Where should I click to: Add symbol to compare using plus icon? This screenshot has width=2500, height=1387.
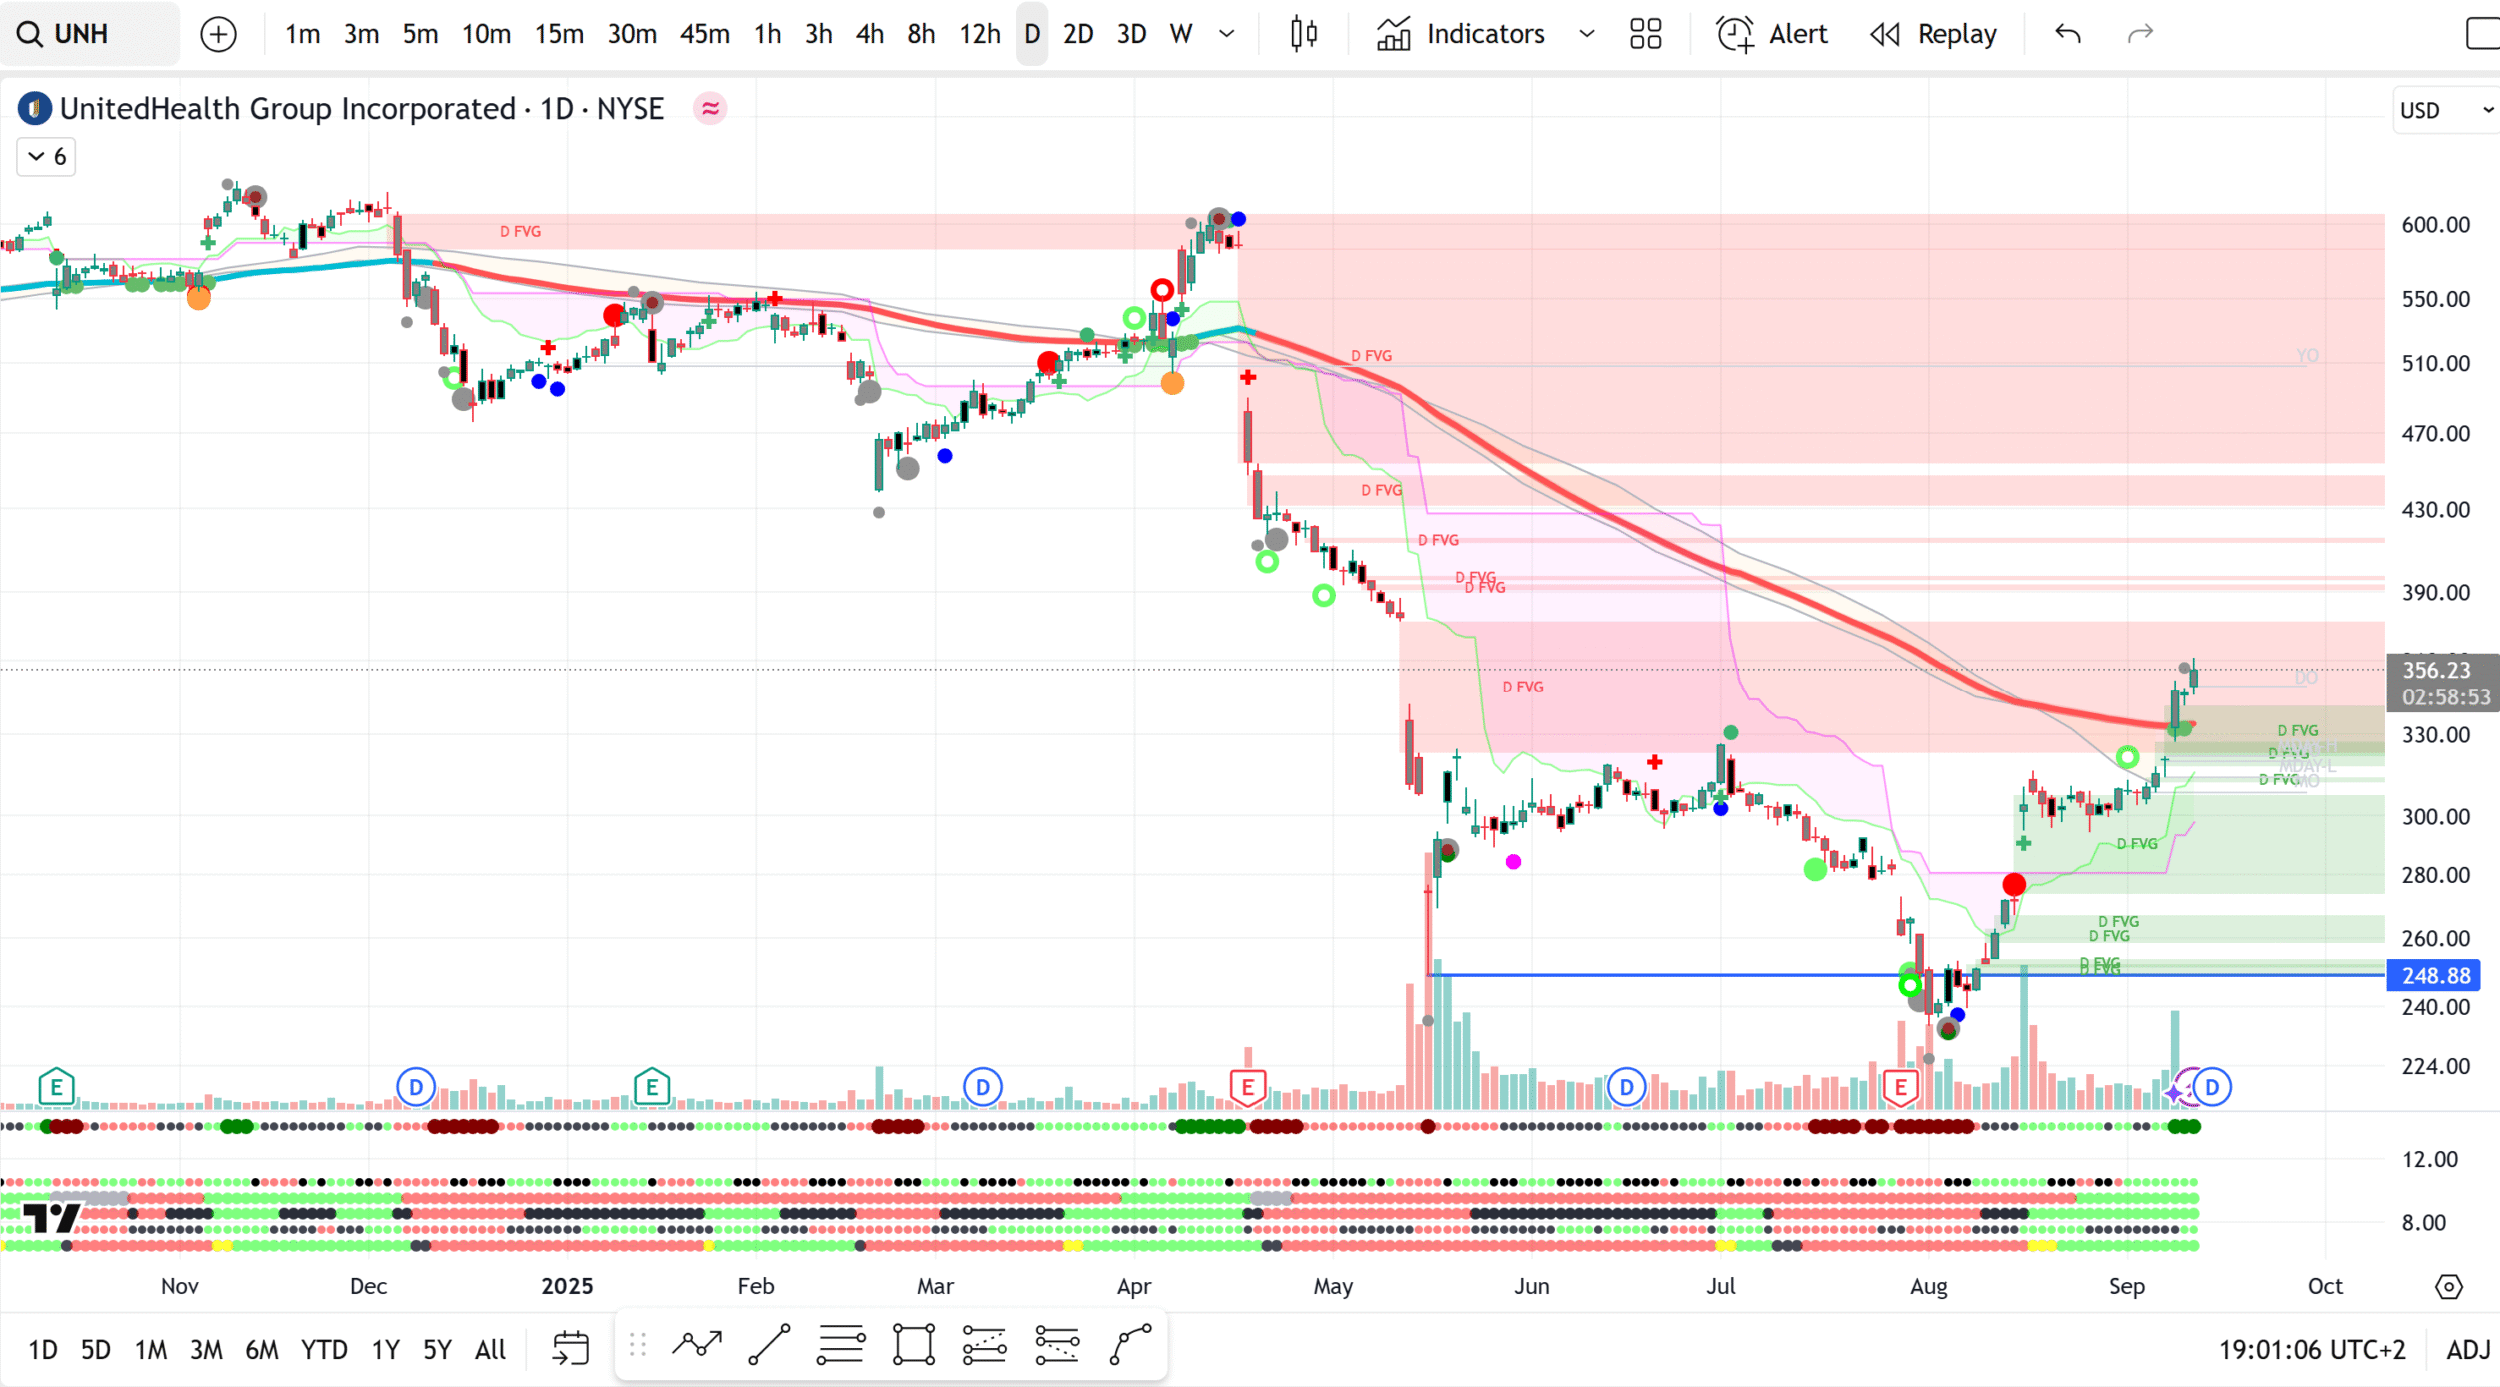pyautogui.click(x=218, y=34)
